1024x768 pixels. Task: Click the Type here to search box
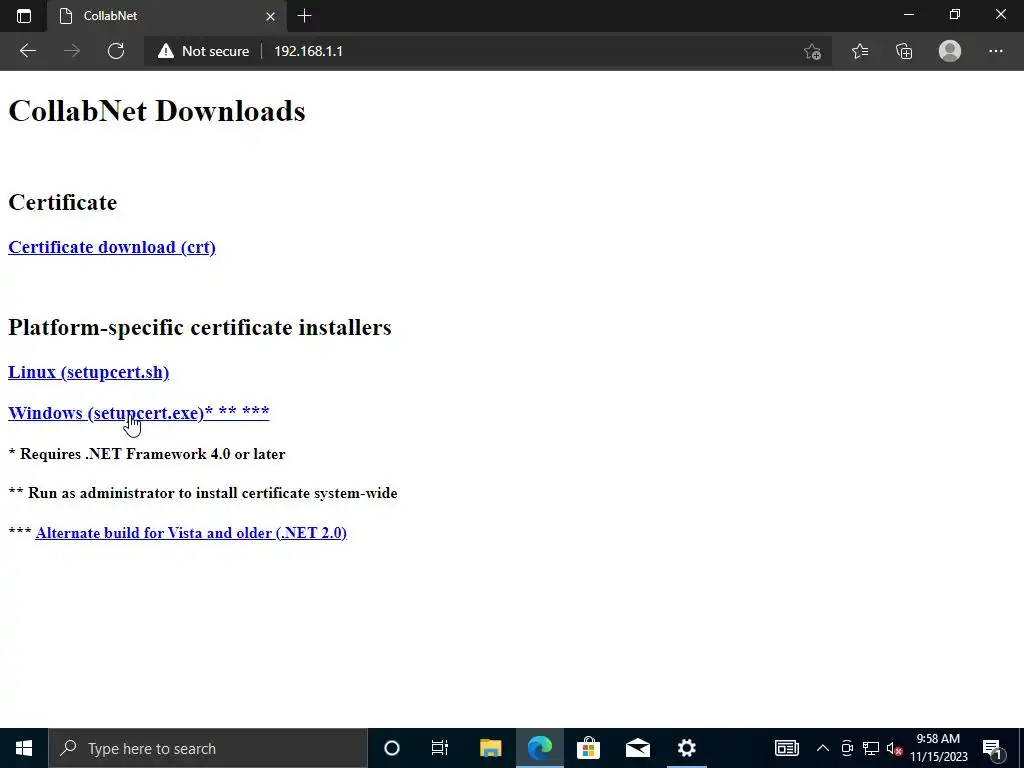(208, 748)
